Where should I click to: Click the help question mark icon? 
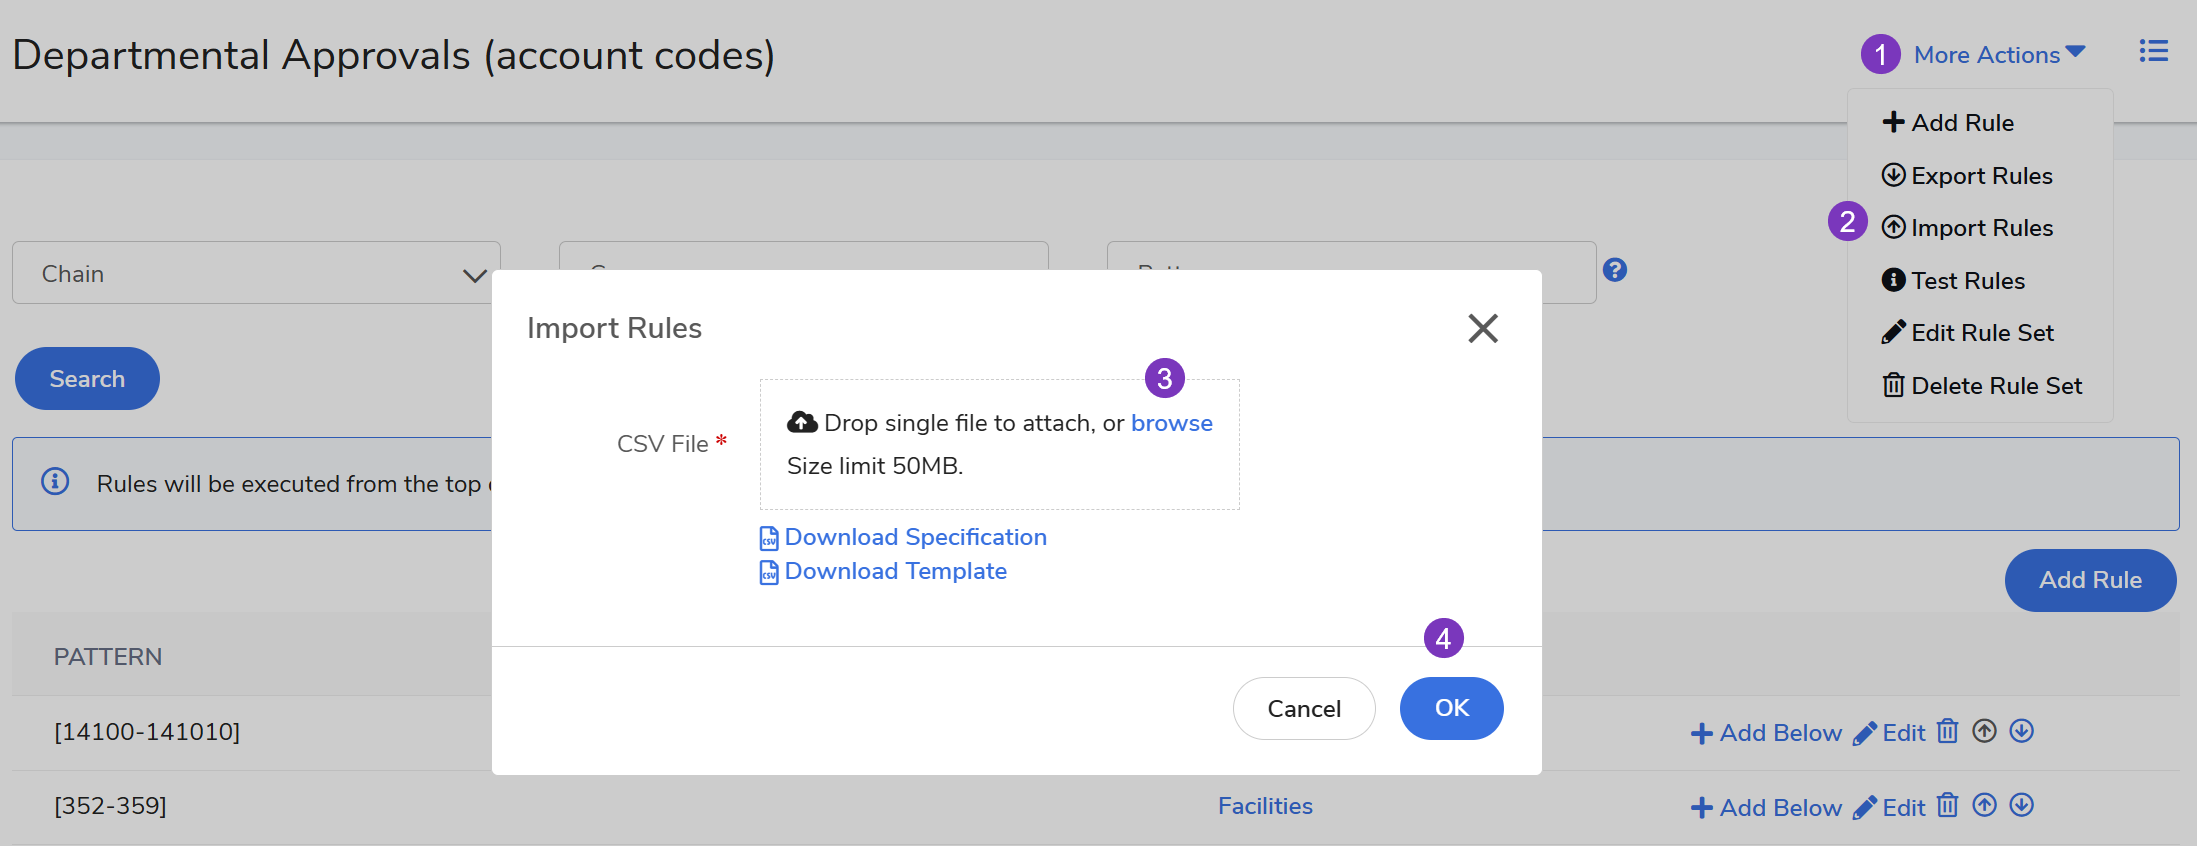1614,270
